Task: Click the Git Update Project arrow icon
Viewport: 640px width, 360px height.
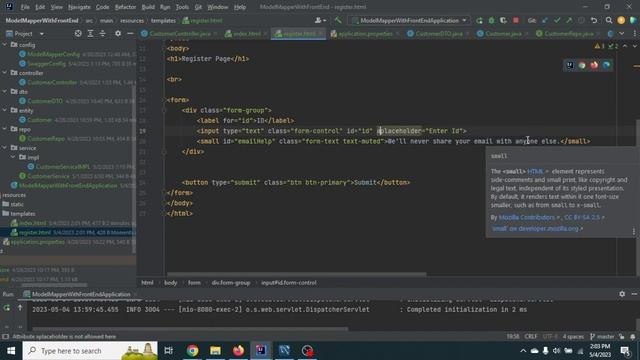Action: (545, 20)
